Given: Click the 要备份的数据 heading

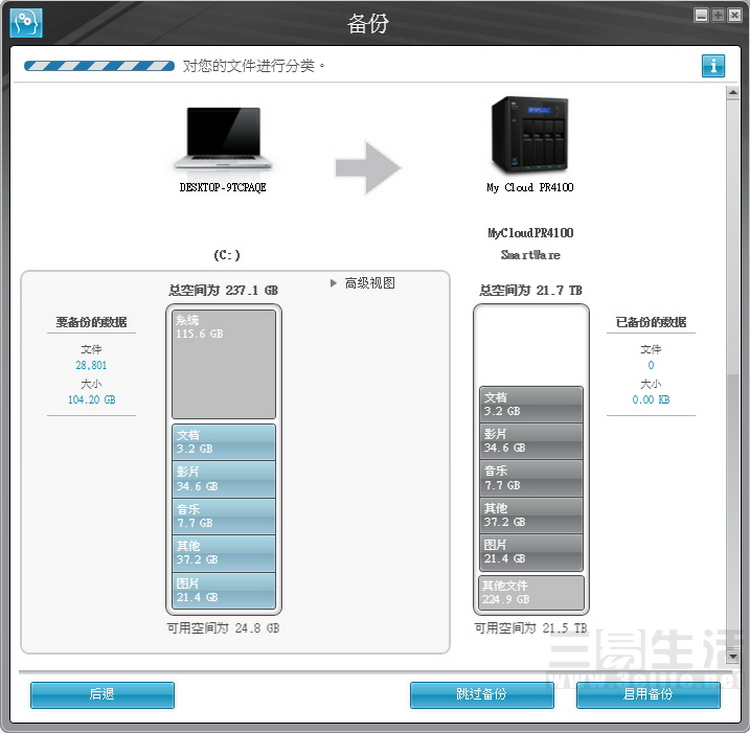Looking at the screenshot, I should coord(91,322).
